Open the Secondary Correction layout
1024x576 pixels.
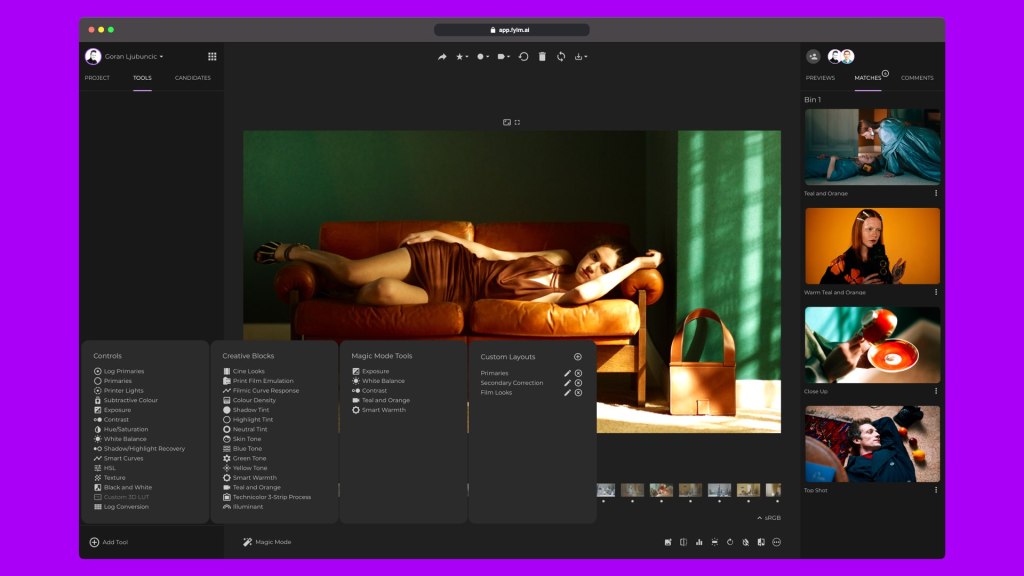[x=511, y=383]
